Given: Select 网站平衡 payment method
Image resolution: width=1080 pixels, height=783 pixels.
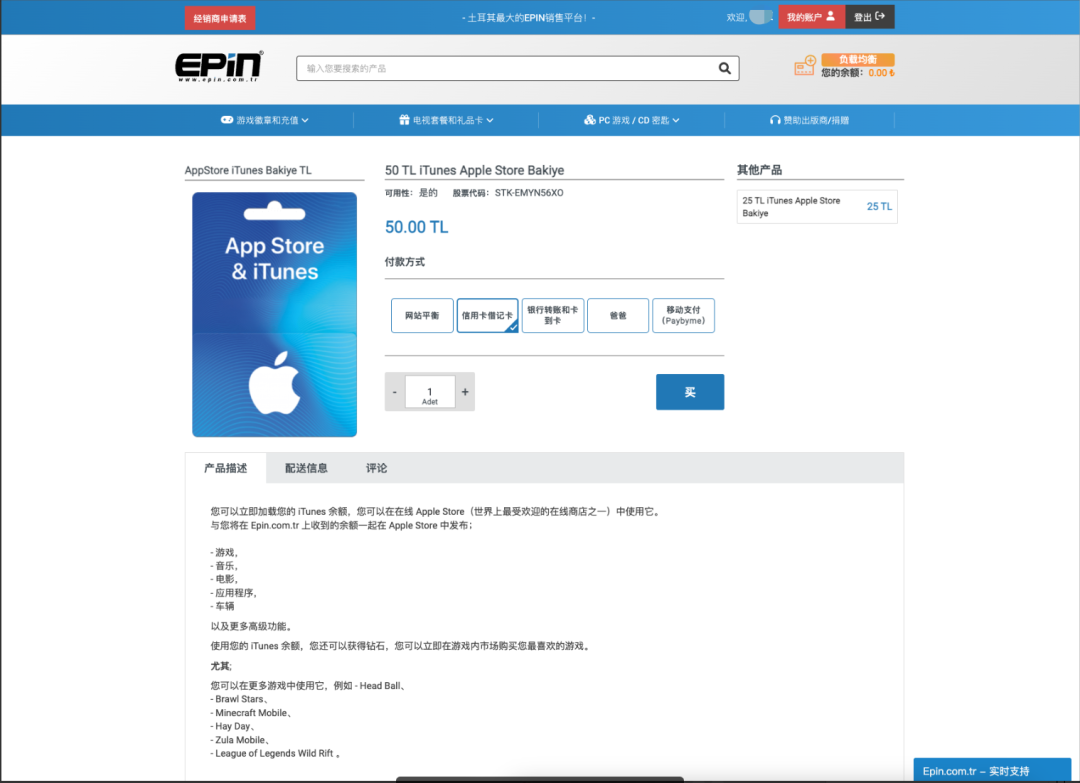Looking at the screenshot, I should click(x=422, y=315).
